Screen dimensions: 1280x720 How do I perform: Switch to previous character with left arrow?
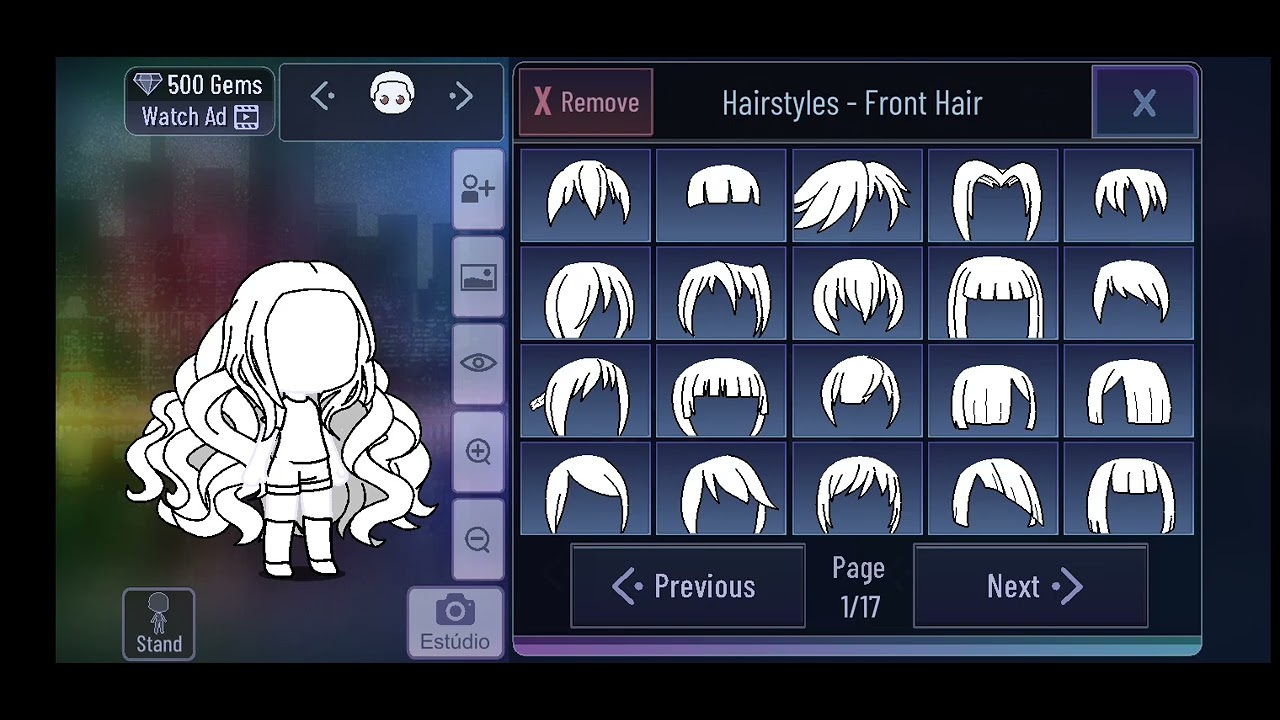[x=322, y=96]
